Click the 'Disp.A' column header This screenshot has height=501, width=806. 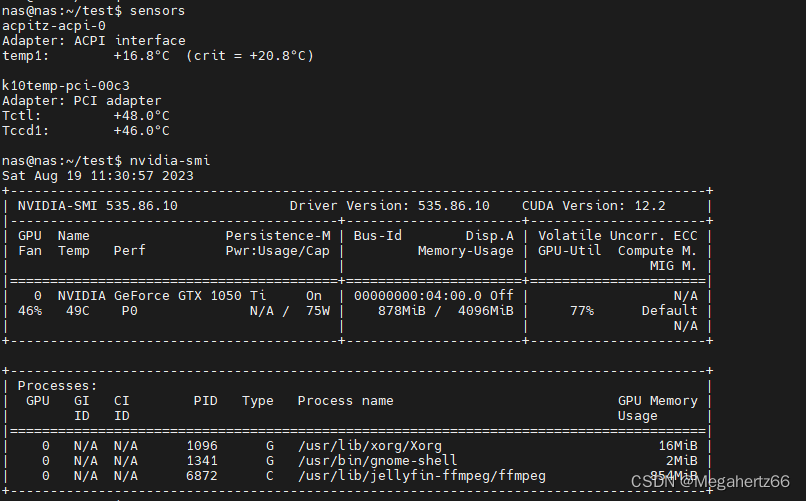(489, 236)
